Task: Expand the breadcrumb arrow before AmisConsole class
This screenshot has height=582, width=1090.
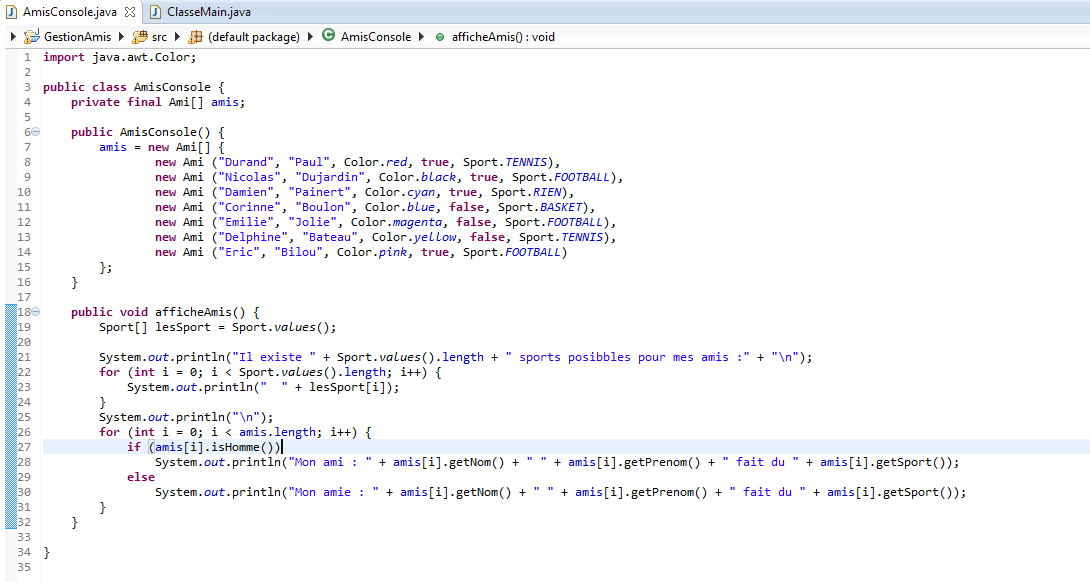Action: tap(310, 37)
